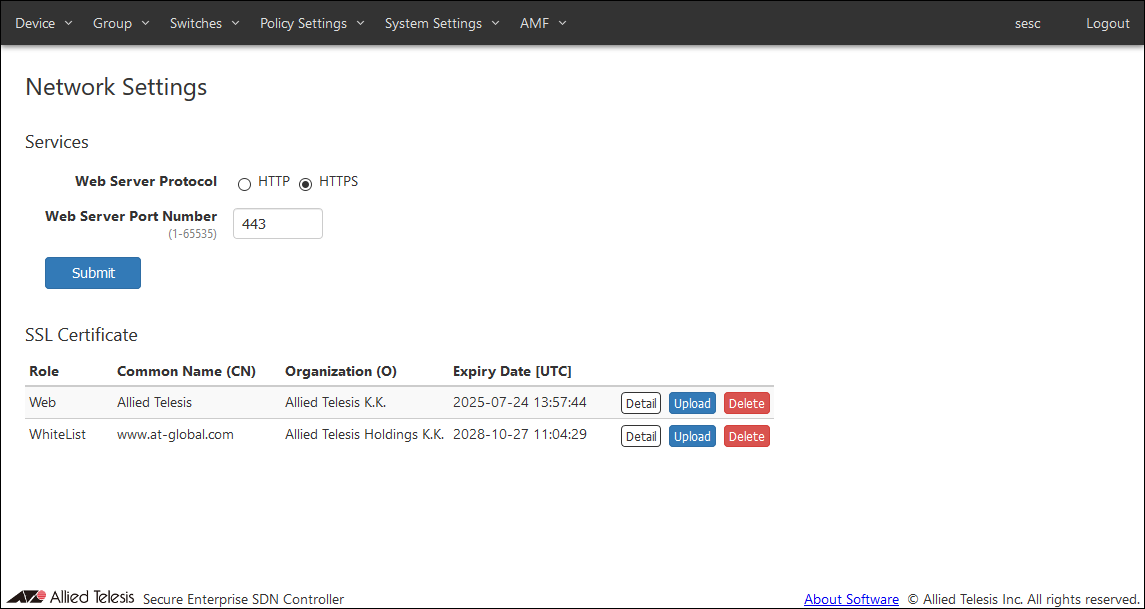
Task: View Detail of WhiteList certificate
Action: [x=641, y=436]
